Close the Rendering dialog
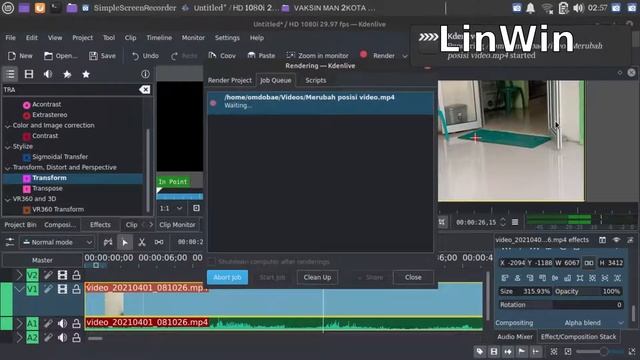640x360 pixels. coord(413,277)
